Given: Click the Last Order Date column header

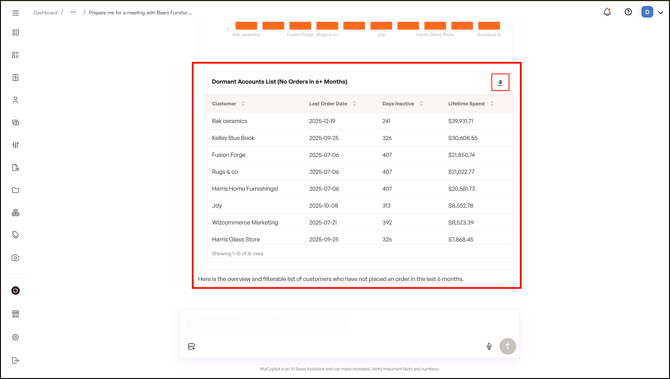Looking at the screenshot, I should (x=328, y=104).
